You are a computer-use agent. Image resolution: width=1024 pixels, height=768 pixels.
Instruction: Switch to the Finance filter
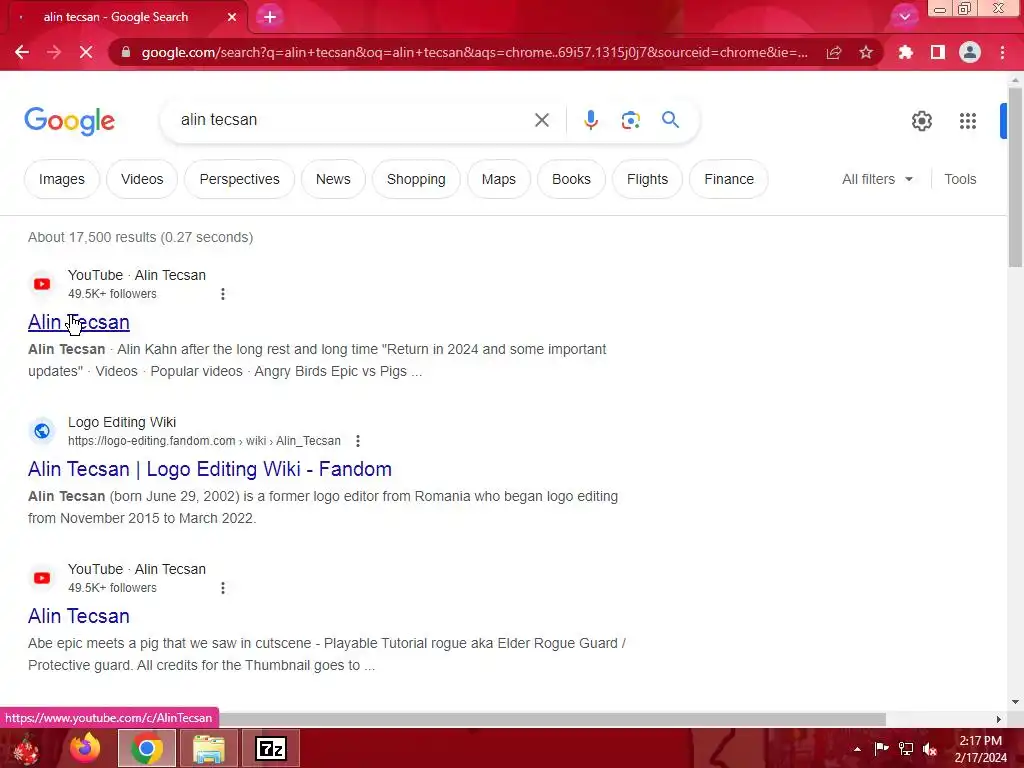click(x=729, y=179)
